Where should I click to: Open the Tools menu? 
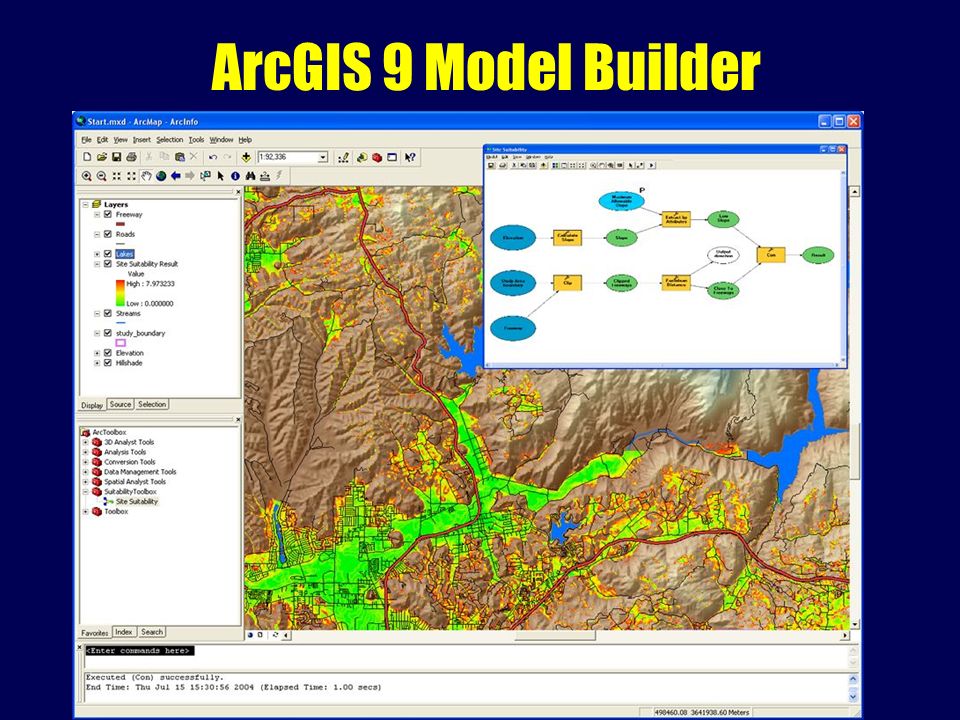pyautogui.click(x=196, y=140)
